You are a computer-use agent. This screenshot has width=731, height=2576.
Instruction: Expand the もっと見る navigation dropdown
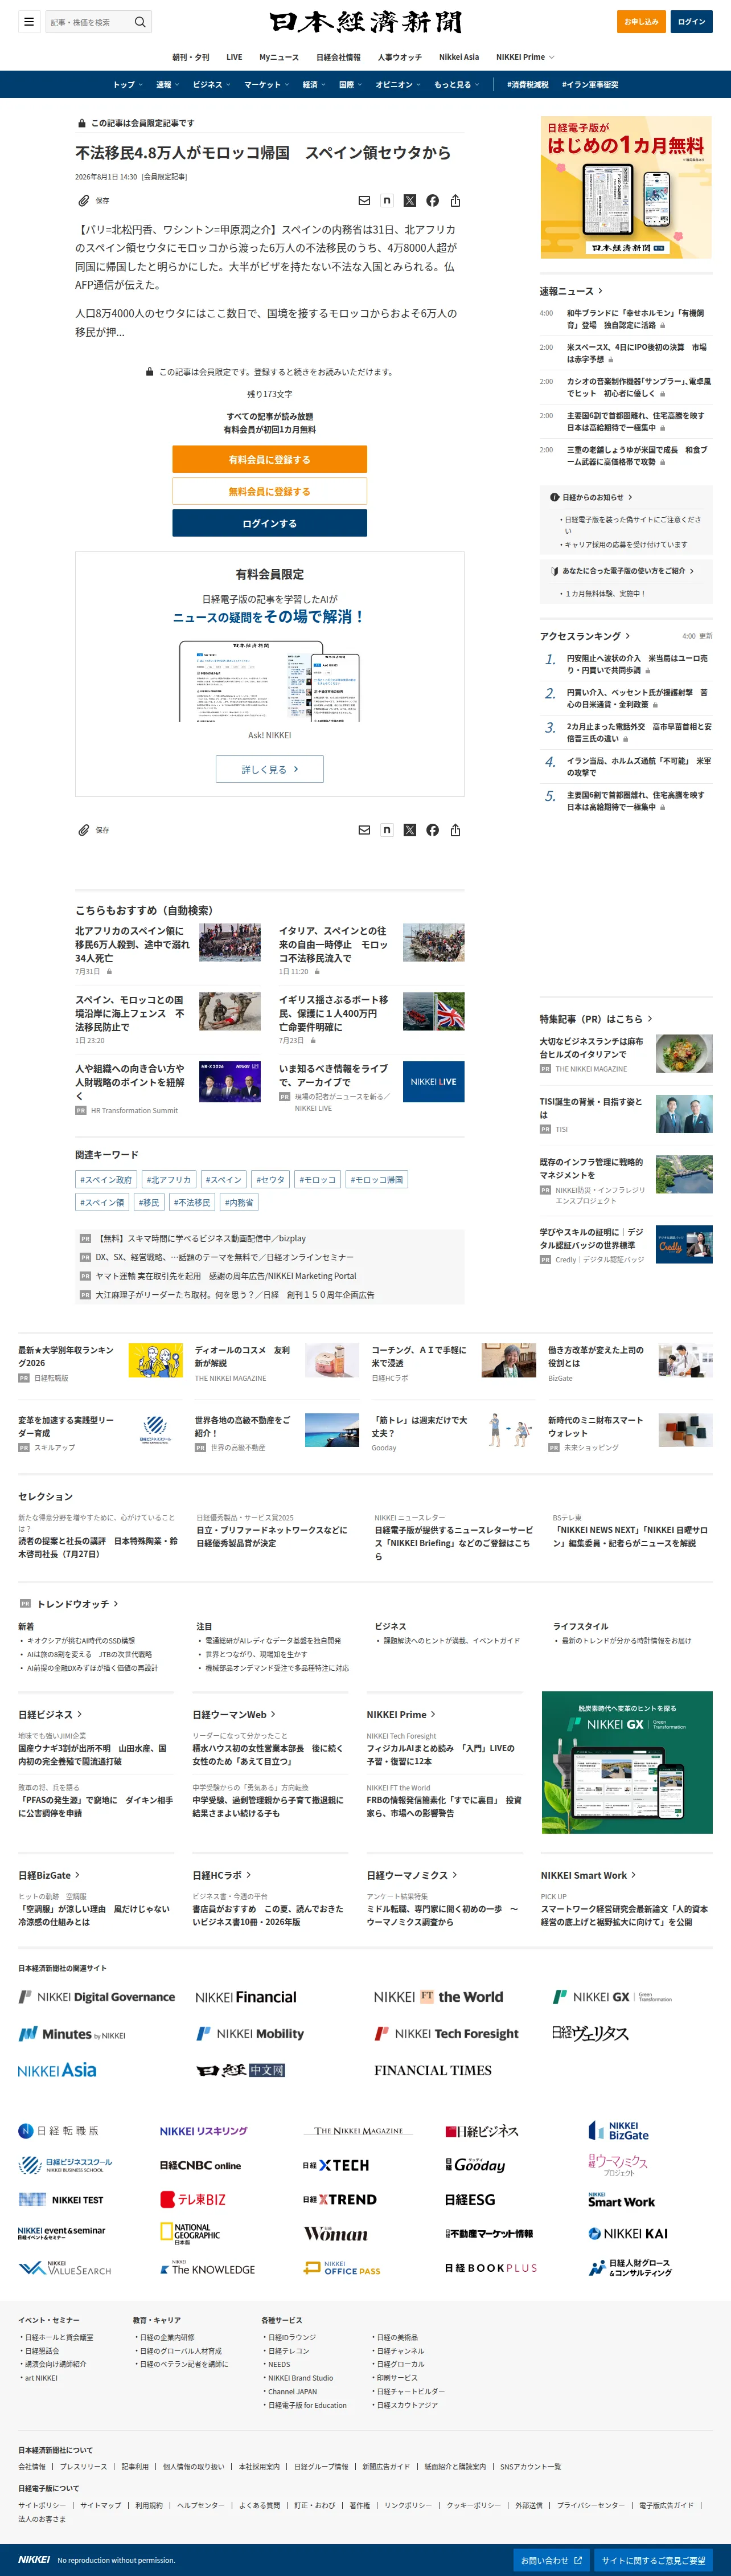click(457, 85)
